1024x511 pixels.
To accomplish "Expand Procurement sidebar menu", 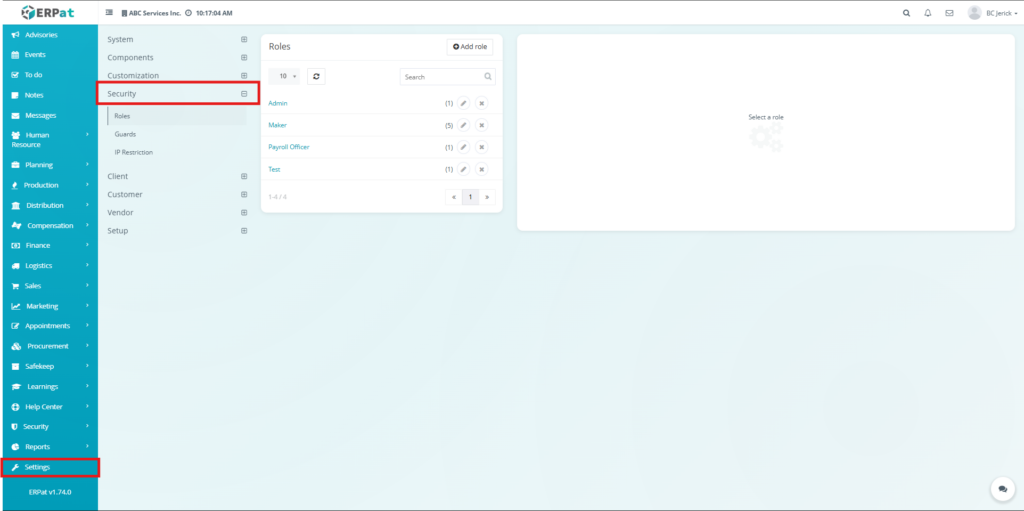I will [x=49, y=346].
